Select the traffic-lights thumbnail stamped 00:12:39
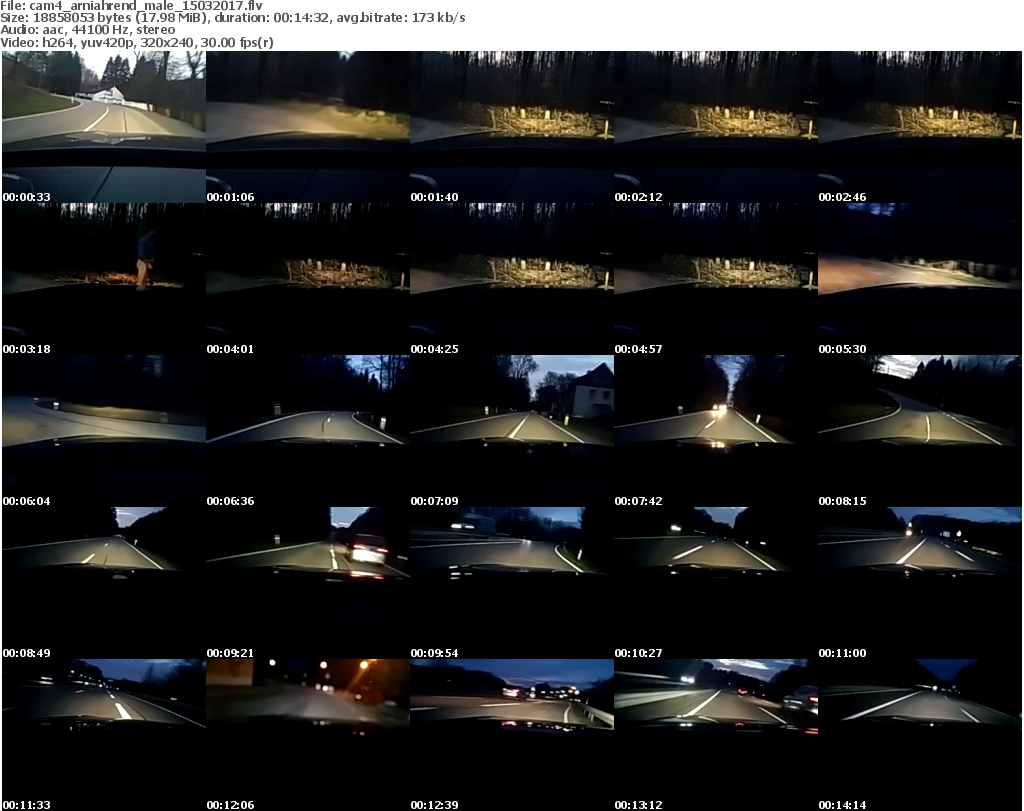Screen dimensions: 1024x811 [x=511, y=735]
